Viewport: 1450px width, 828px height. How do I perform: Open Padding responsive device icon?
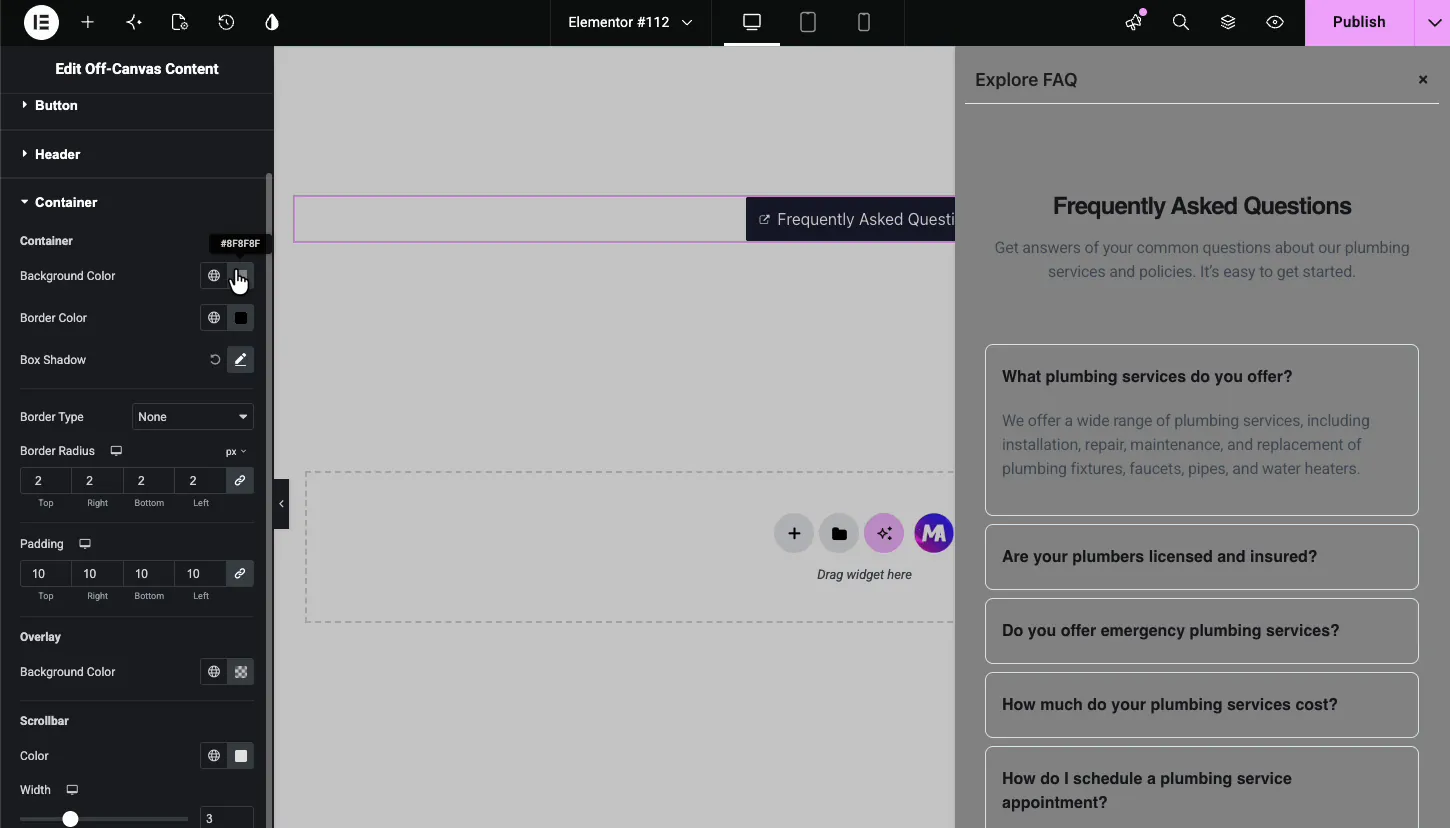tap(85, 544)
